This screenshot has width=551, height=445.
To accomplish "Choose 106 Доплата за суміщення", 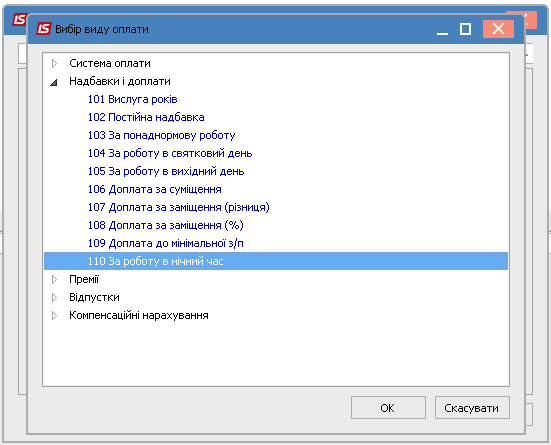I will [x=155, y=189].
